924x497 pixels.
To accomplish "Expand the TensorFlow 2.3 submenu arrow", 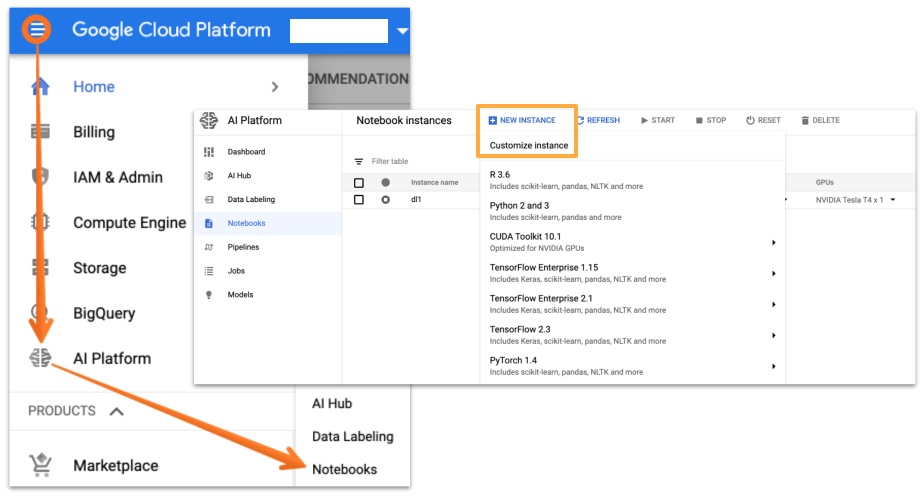I will (x=773, y=335).
